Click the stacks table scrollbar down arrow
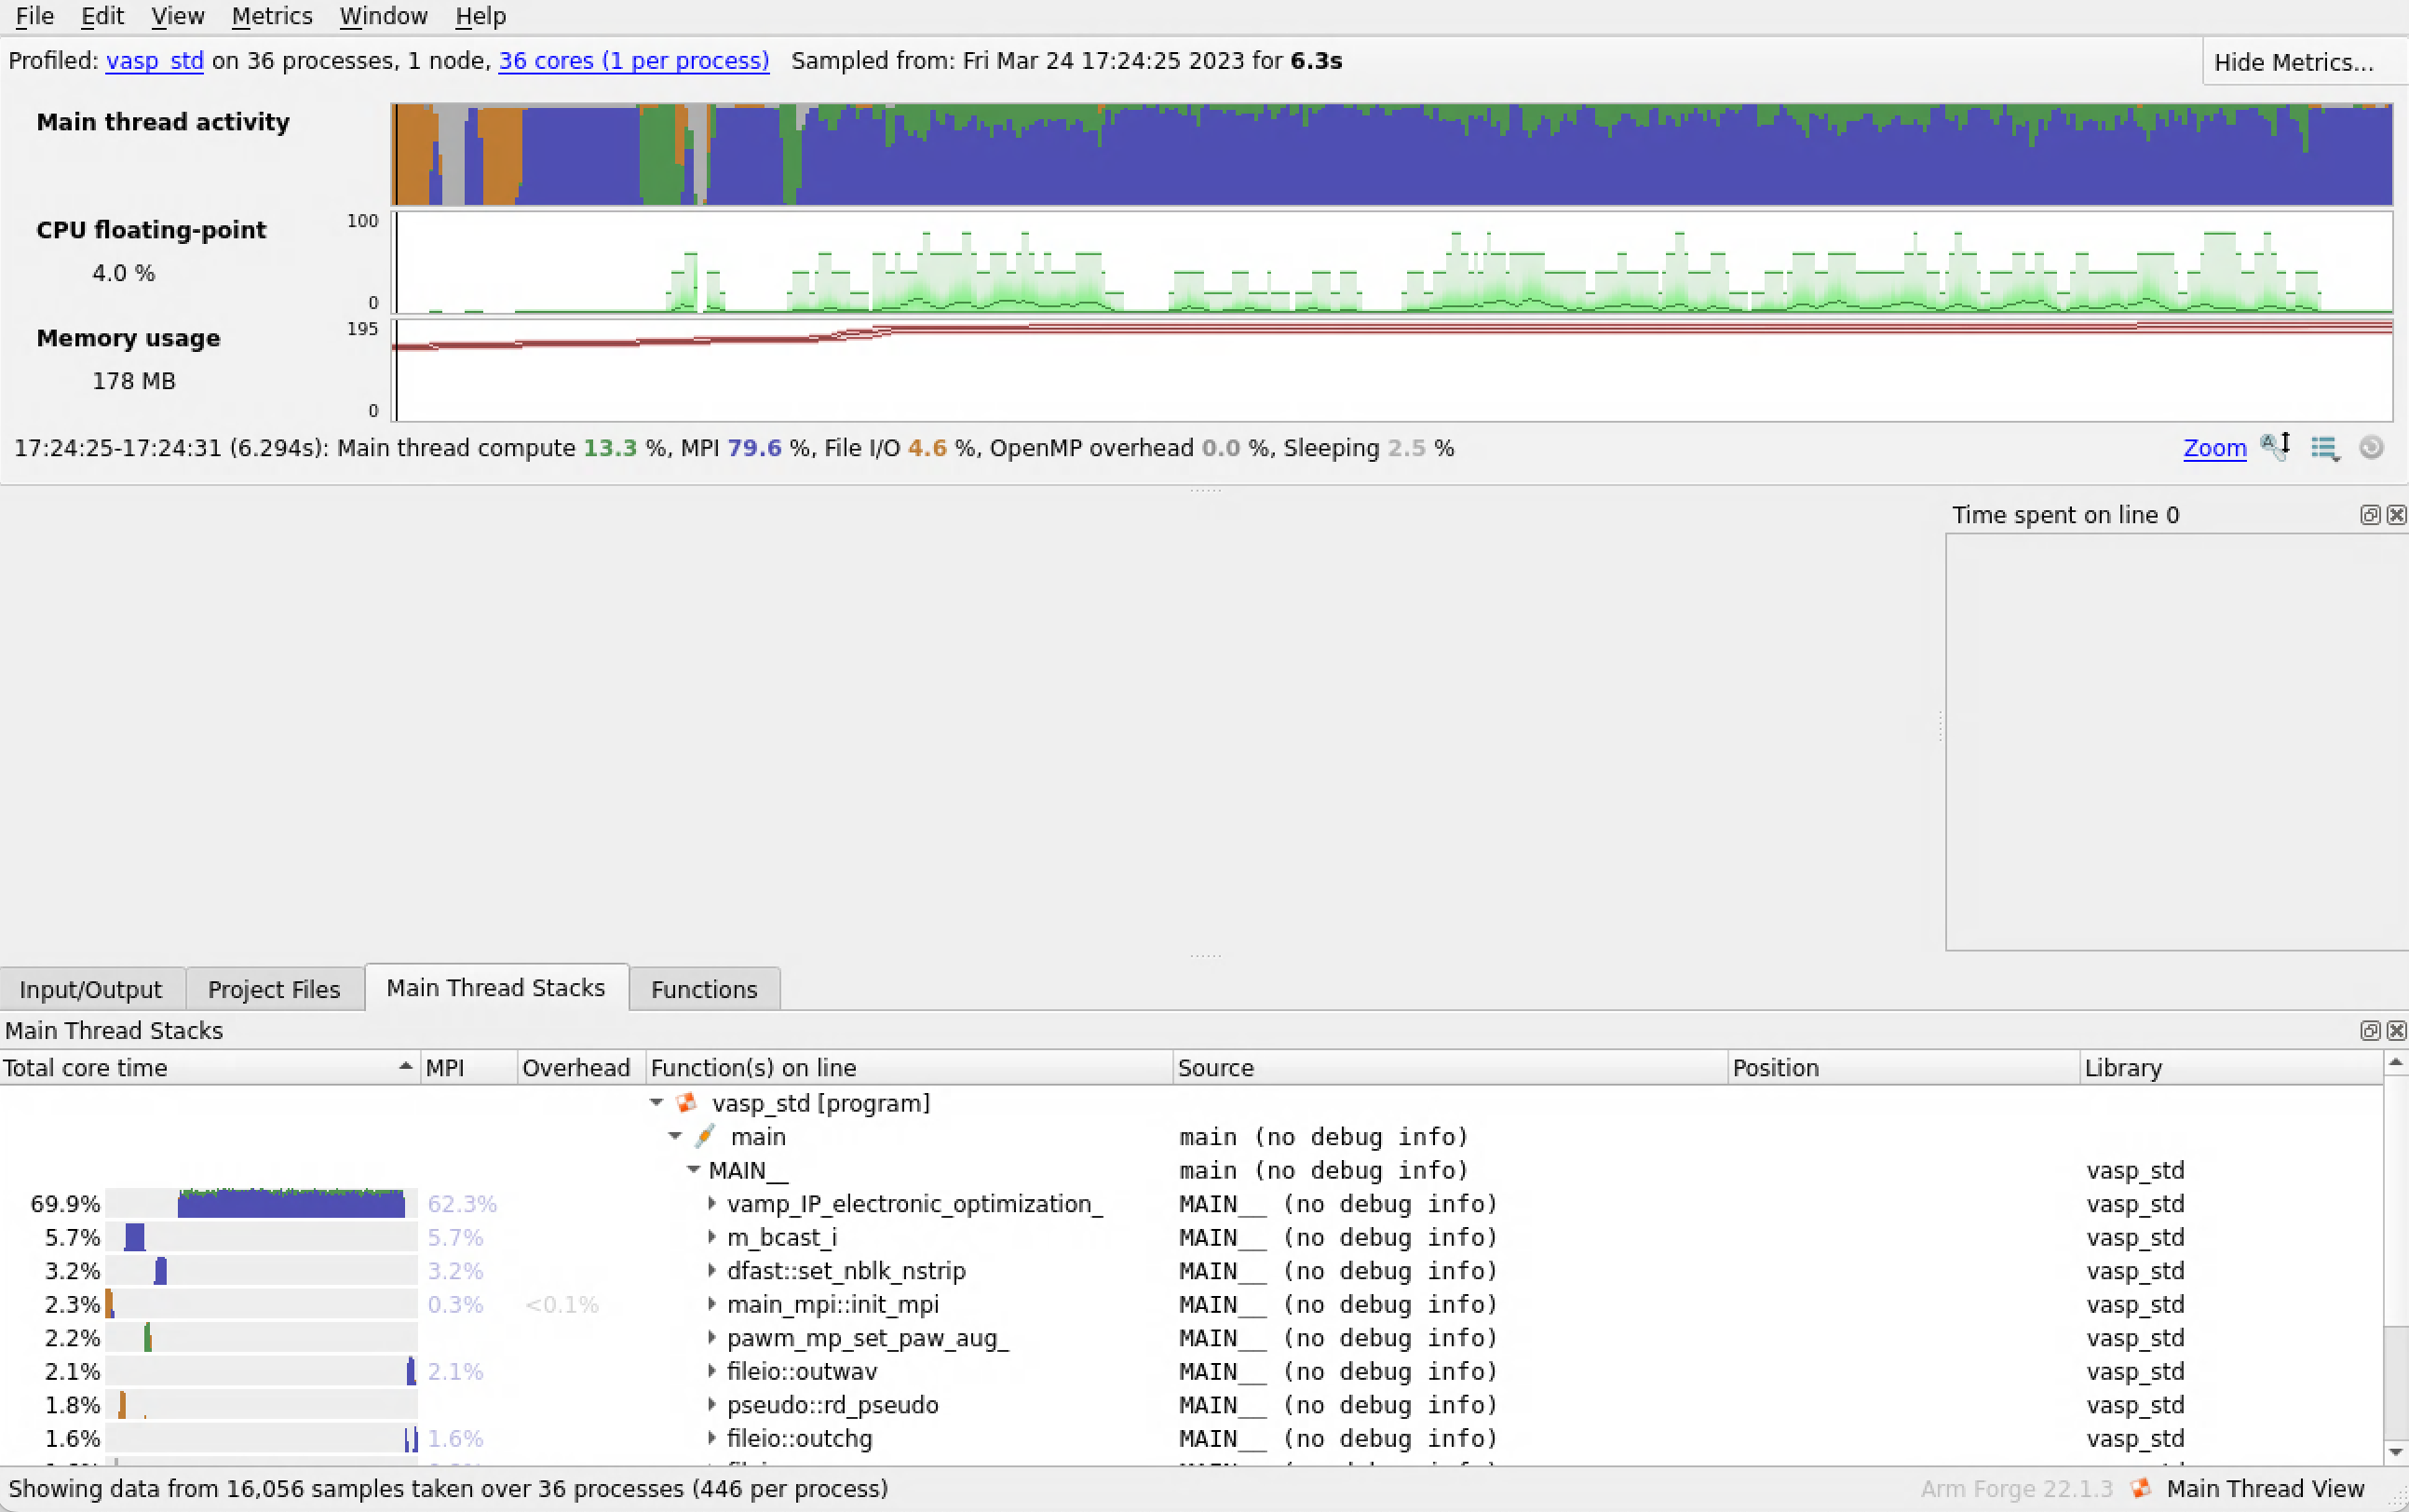The width and height of the screenshot is (2409, 1512). point(2395,1452)
